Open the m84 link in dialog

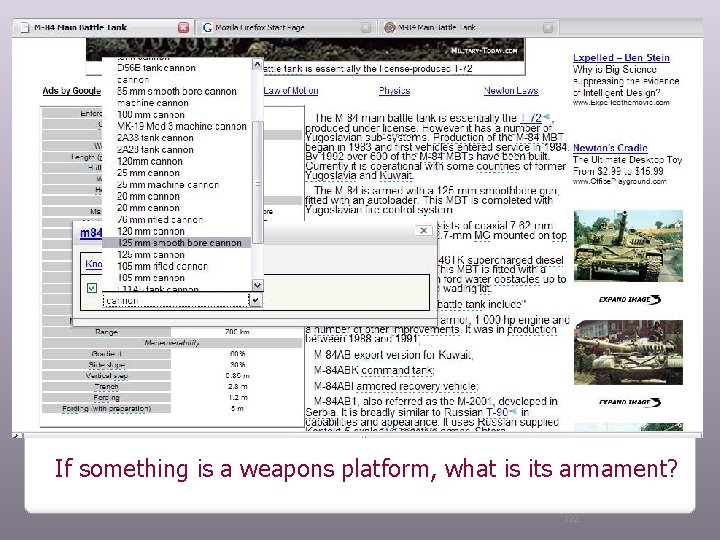(x=91, y=233)
